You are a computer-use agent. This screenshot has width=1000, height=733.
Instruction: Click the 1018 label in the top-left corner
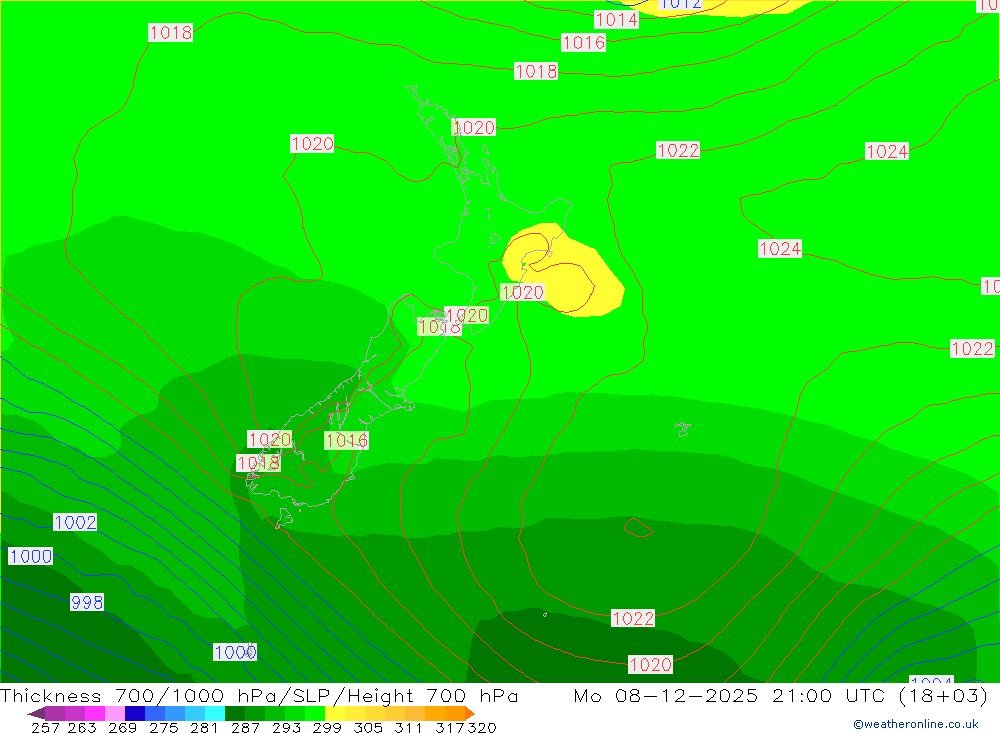point(170,33)
